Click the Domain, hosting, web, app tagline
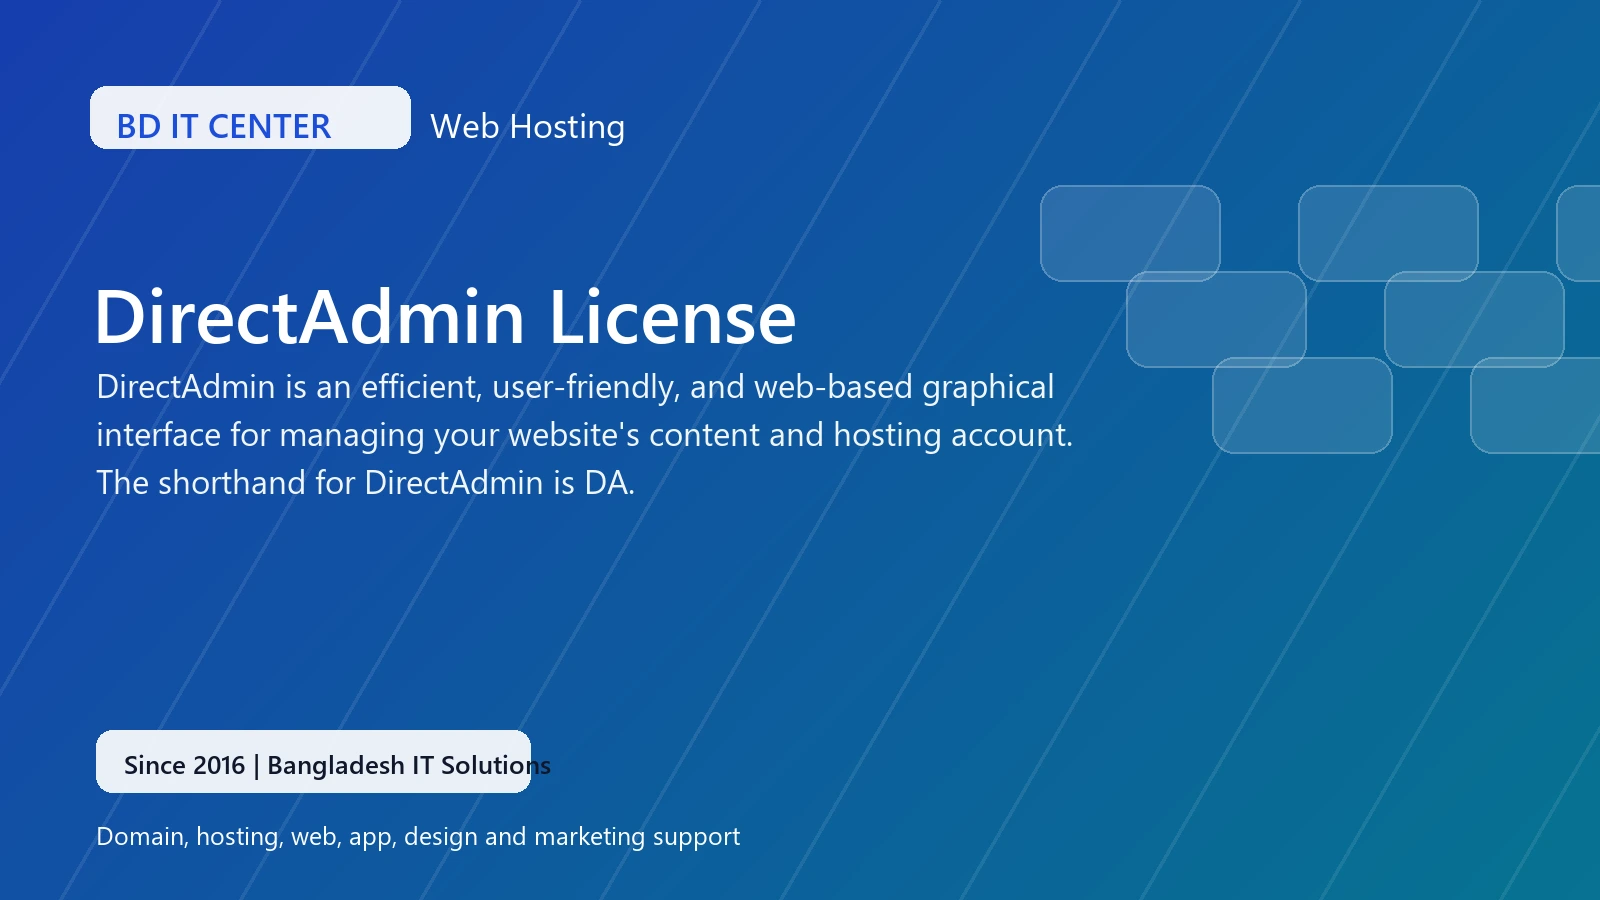The image size is (1600, 900). point(418,837)
